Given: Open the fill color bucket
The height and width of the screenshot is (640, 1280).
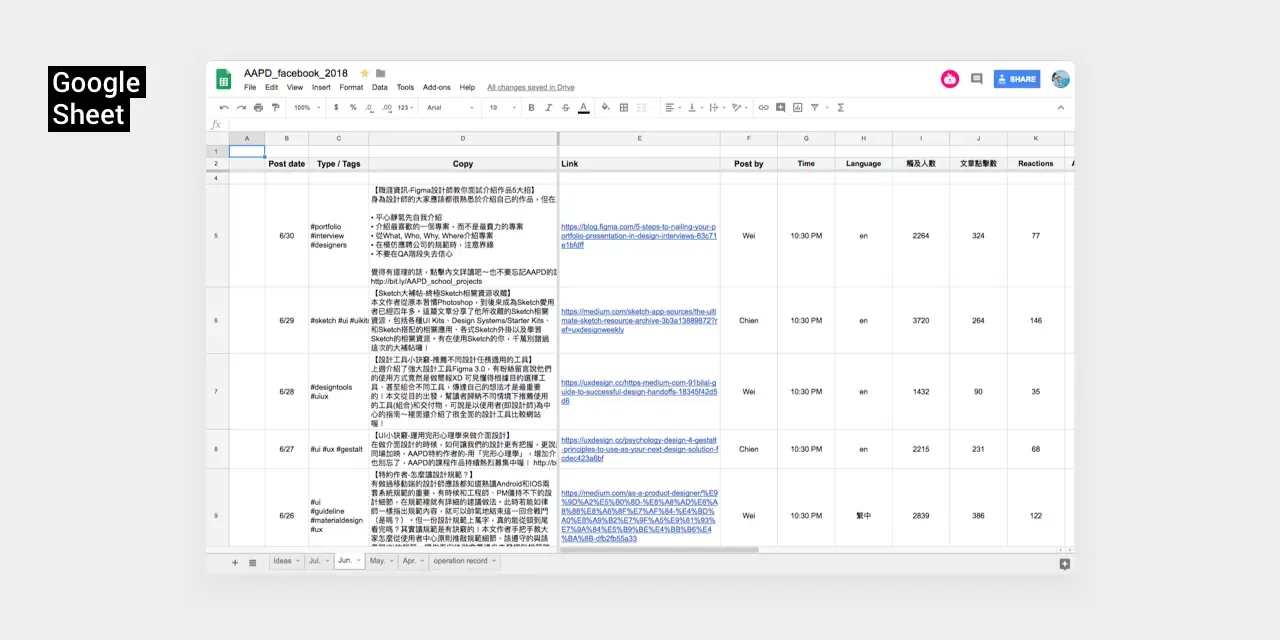Looking at the screenshot, I should click(x=606, y=107).
